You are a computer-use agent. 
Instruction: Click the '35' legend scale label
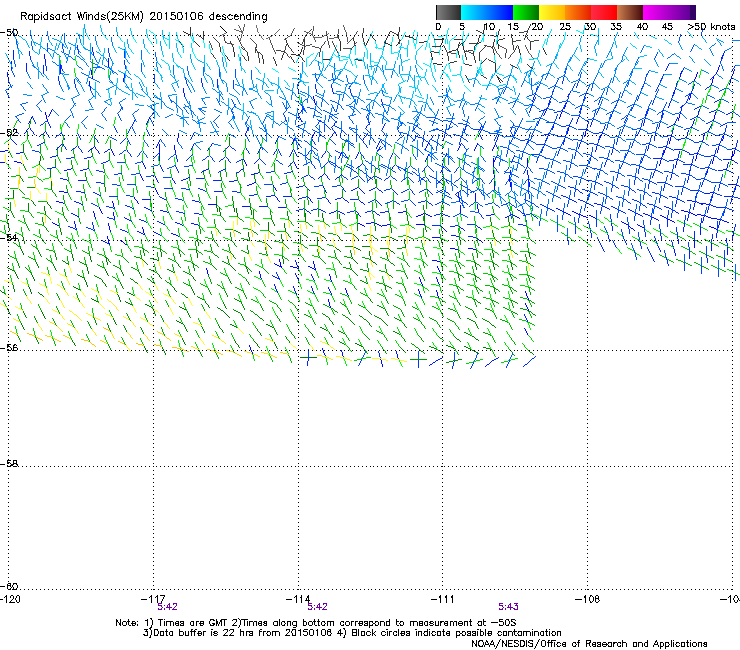coord(616,27)
